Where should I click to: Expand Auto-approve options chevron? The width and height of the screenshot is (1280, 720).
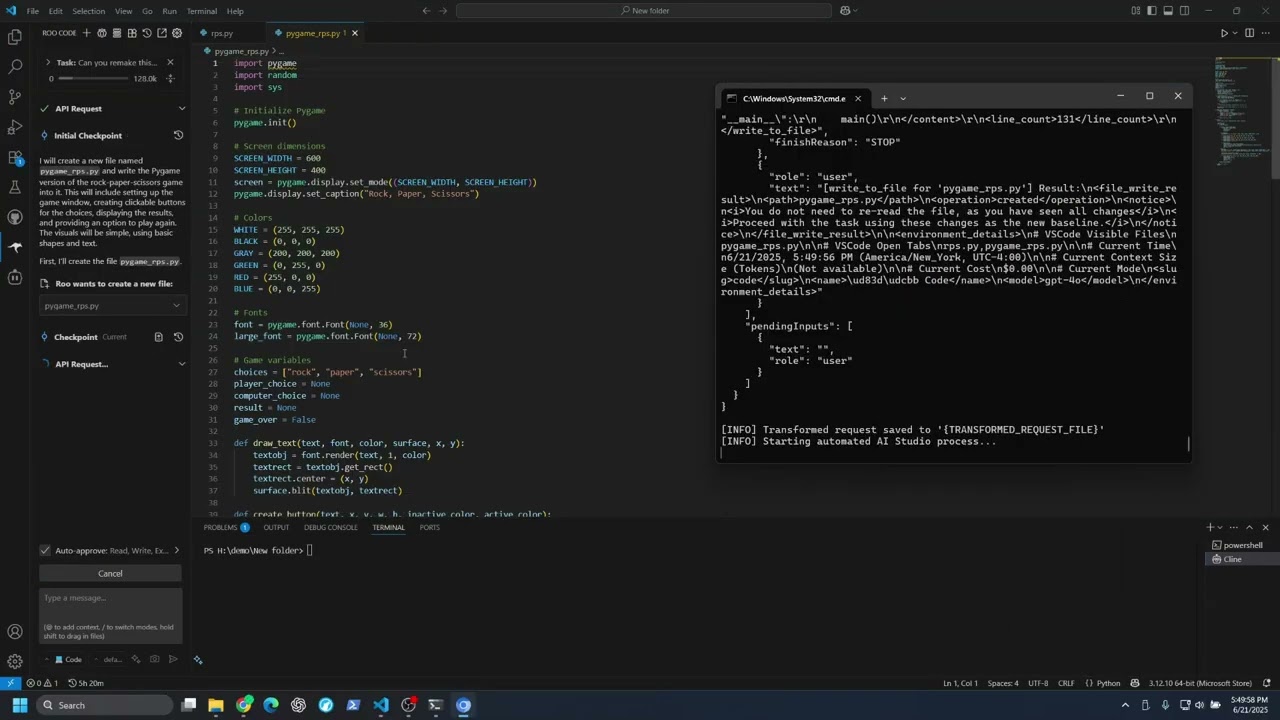(x=177, y=550)
